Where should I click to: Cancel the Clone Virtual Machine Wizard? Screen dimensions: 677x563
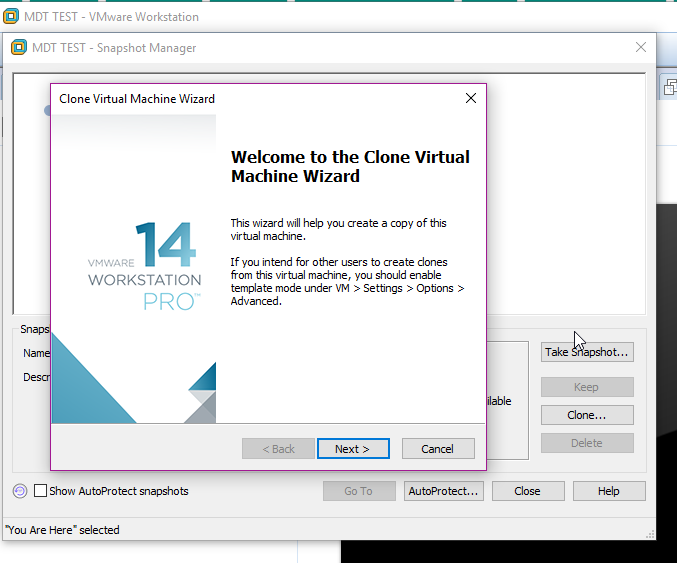pyautogui.click(x=438, y=449)
